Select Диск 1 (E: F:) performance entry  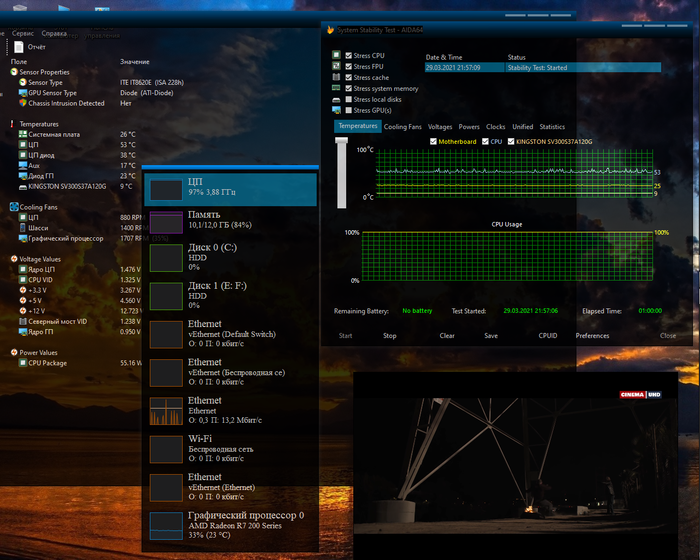[x=230, y=296]
